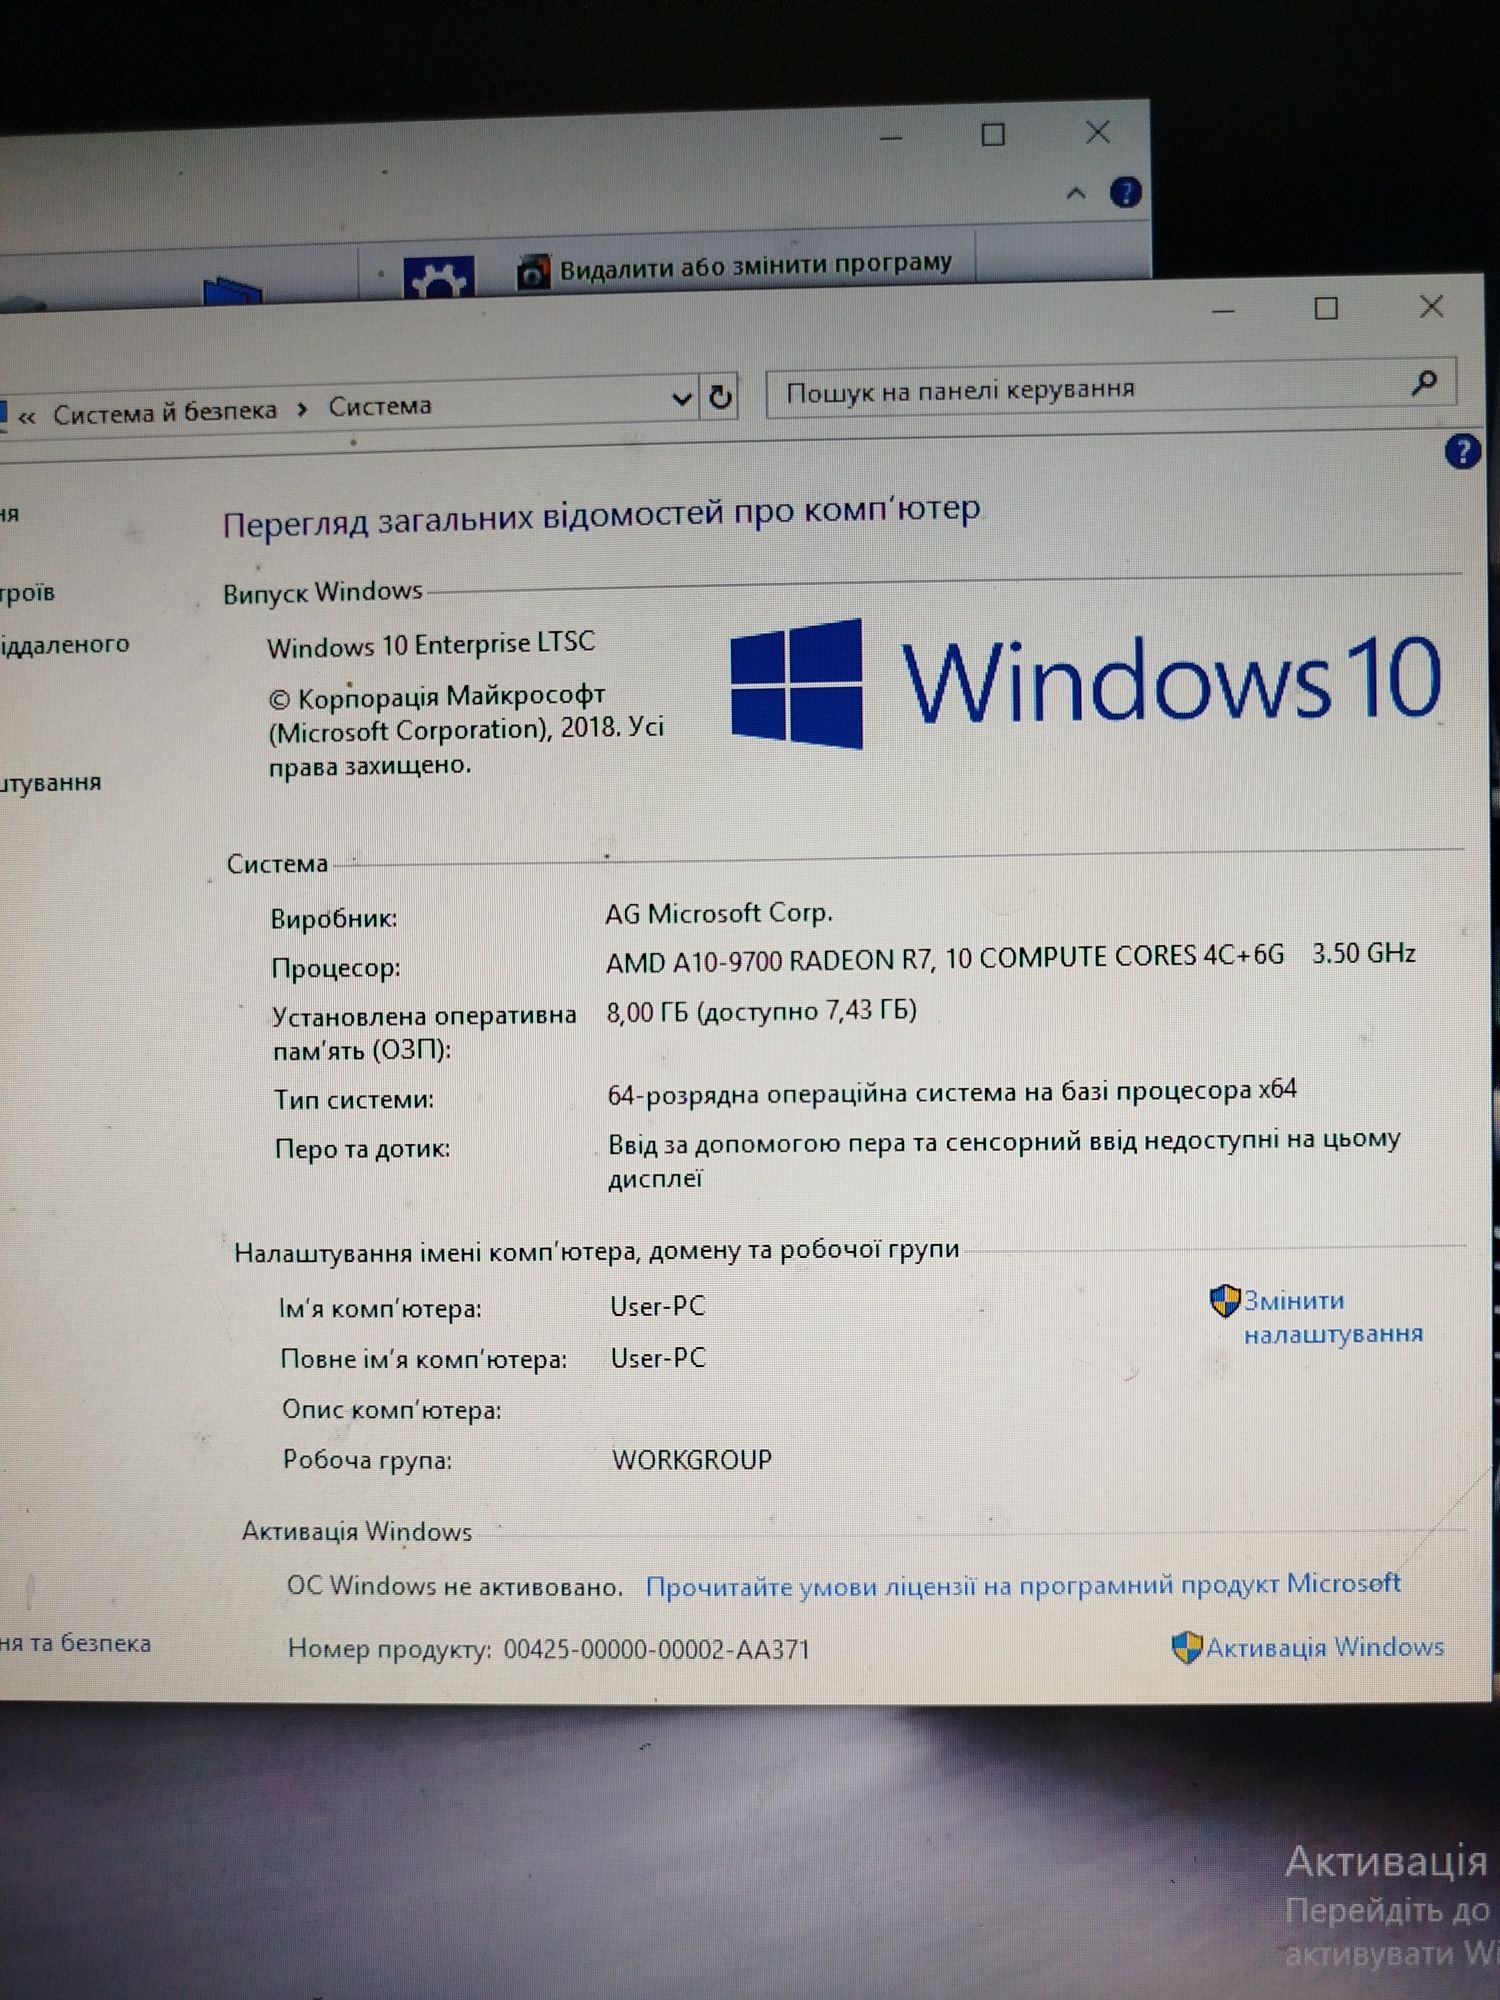Expand breadcrumb arrow after 'Система й безпека'
The image size is (1500, 2000).
302,409
